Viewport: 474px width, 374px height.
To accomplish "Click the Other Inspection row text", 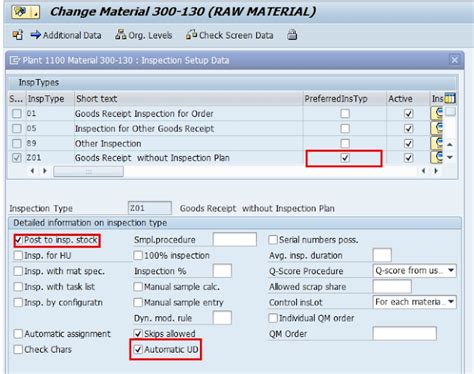I will tap(108, 144).
